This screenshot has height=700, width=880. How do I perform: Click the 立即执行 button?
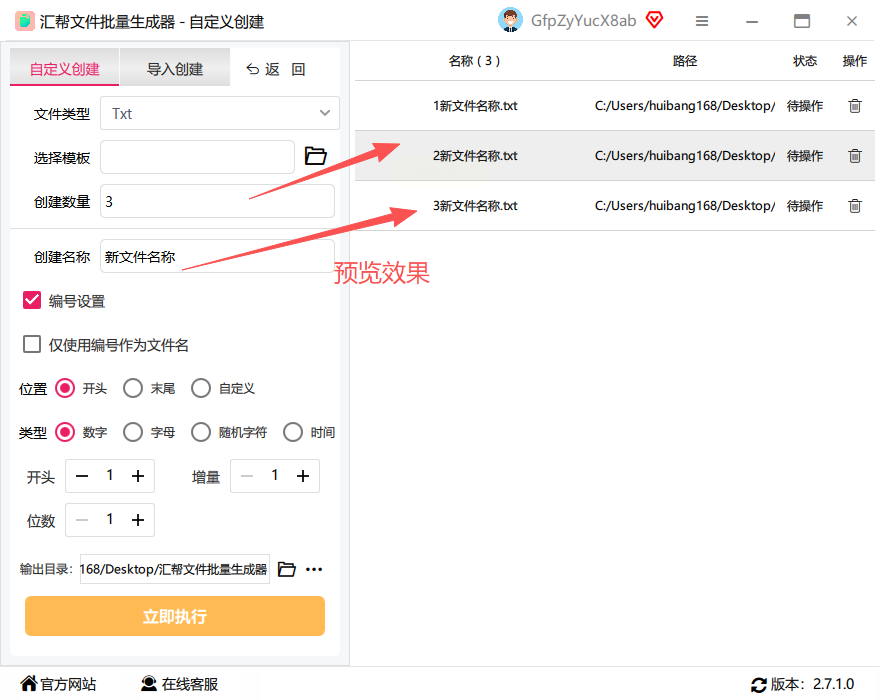tap(175, 616)
